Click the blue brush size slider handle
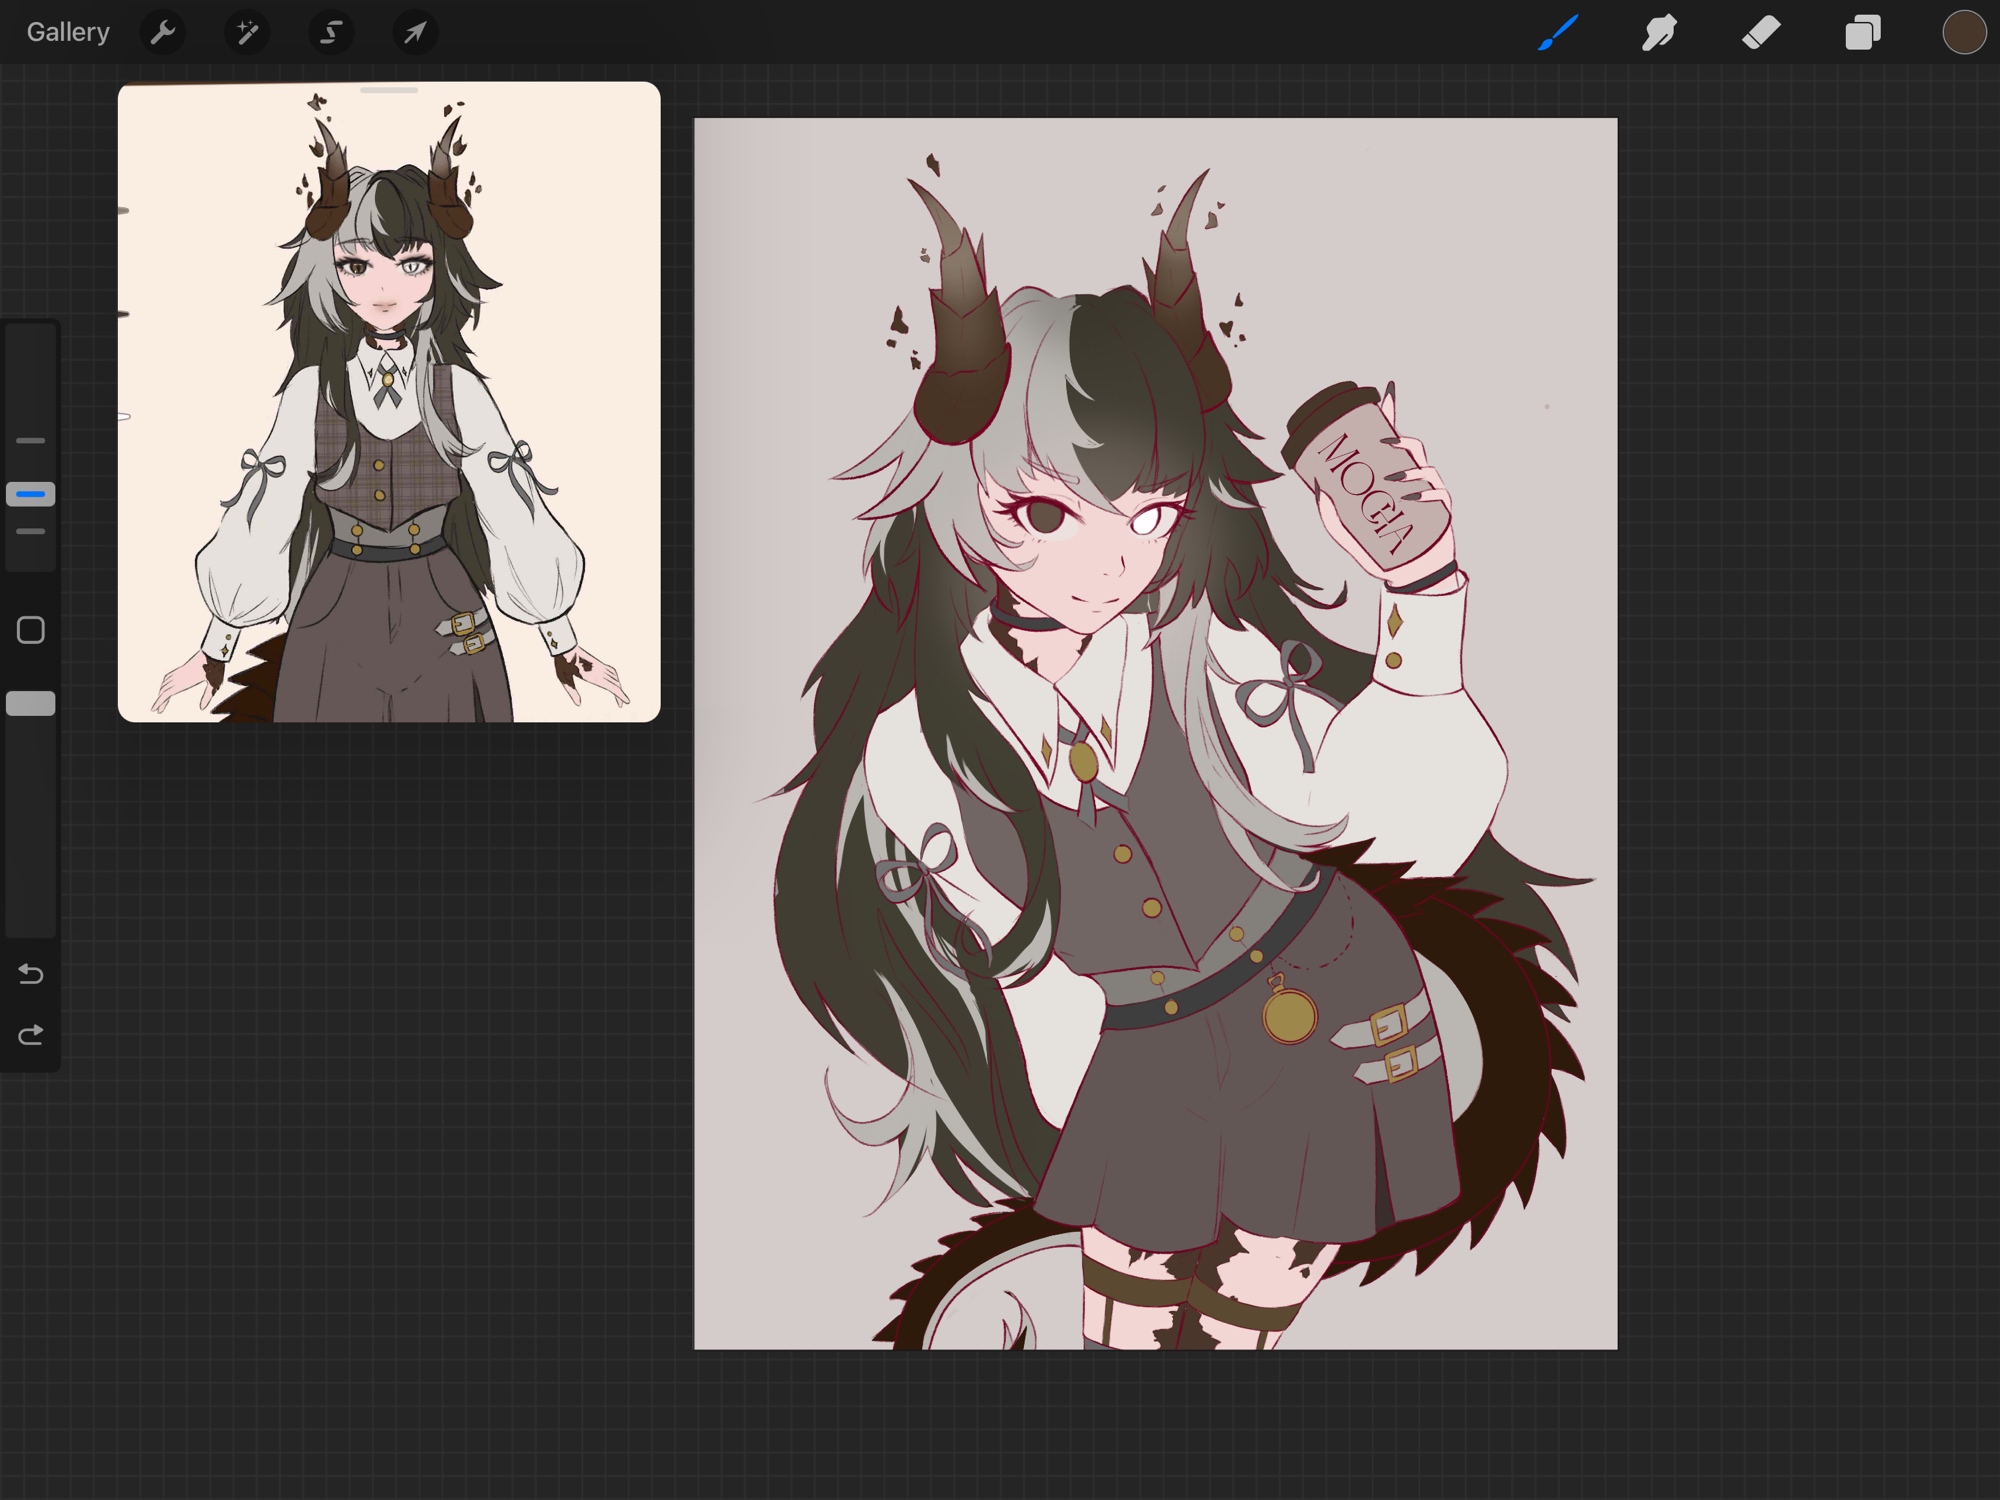Screen dimensions: 2000x1500 [31, 494]
